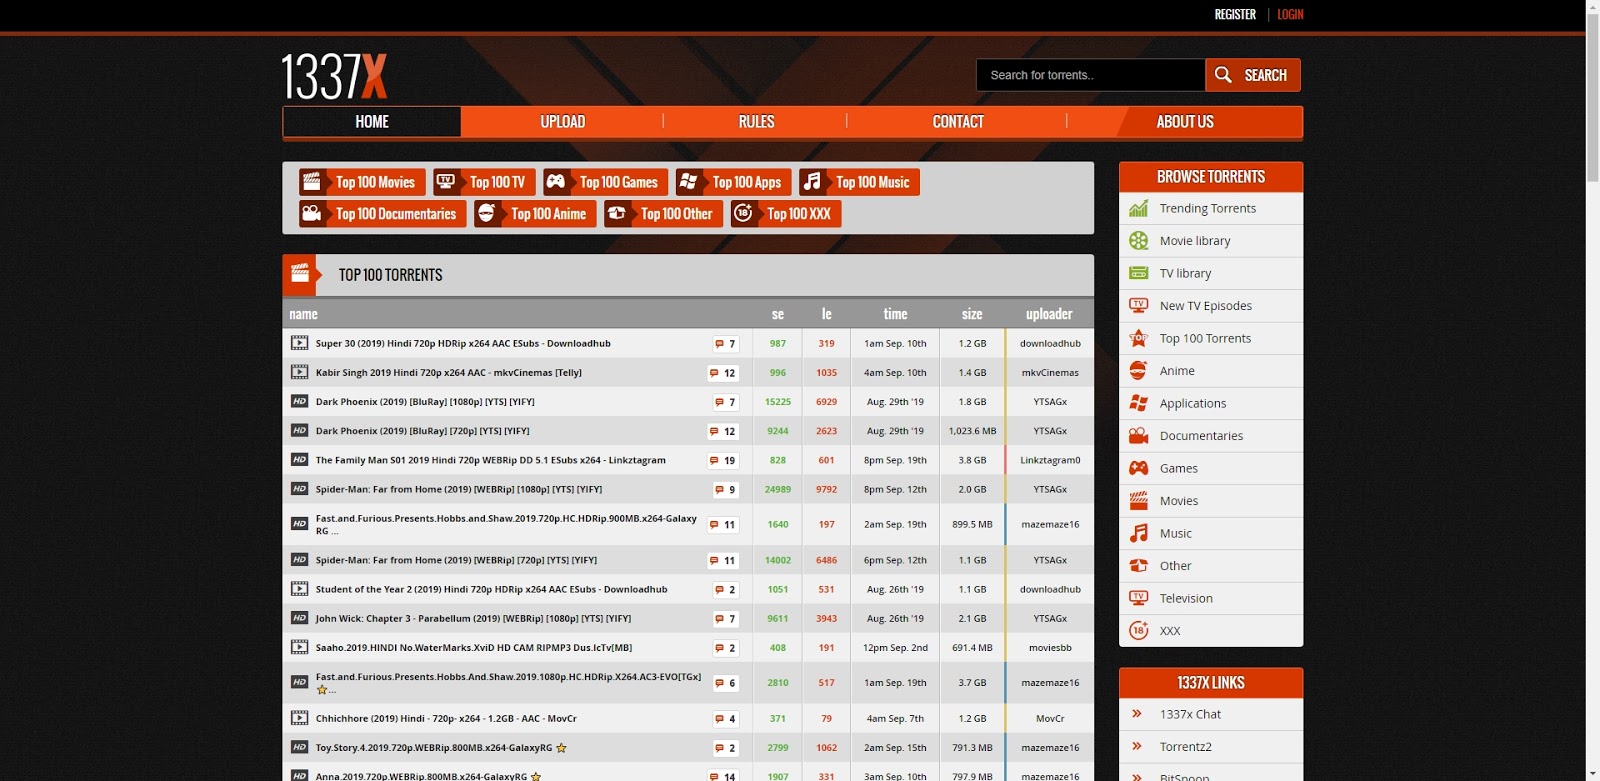Click the TV library icon in sidebar
Screen dimensions: 1600x781
1138,273
